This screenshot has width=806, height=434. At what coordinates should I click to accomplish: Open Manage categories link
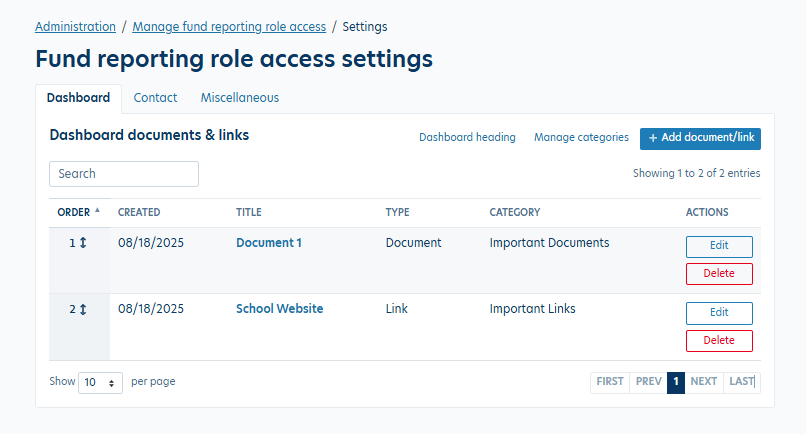pyautogui.click(x=581, y=138)
